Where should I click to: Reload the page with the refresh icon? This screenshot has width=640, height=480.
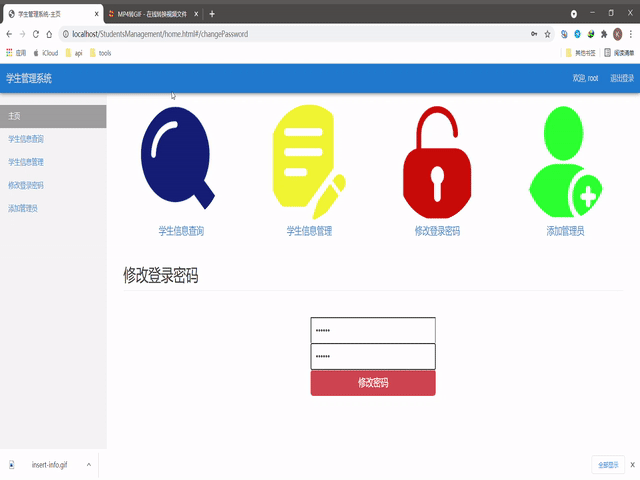click(36, 34)
